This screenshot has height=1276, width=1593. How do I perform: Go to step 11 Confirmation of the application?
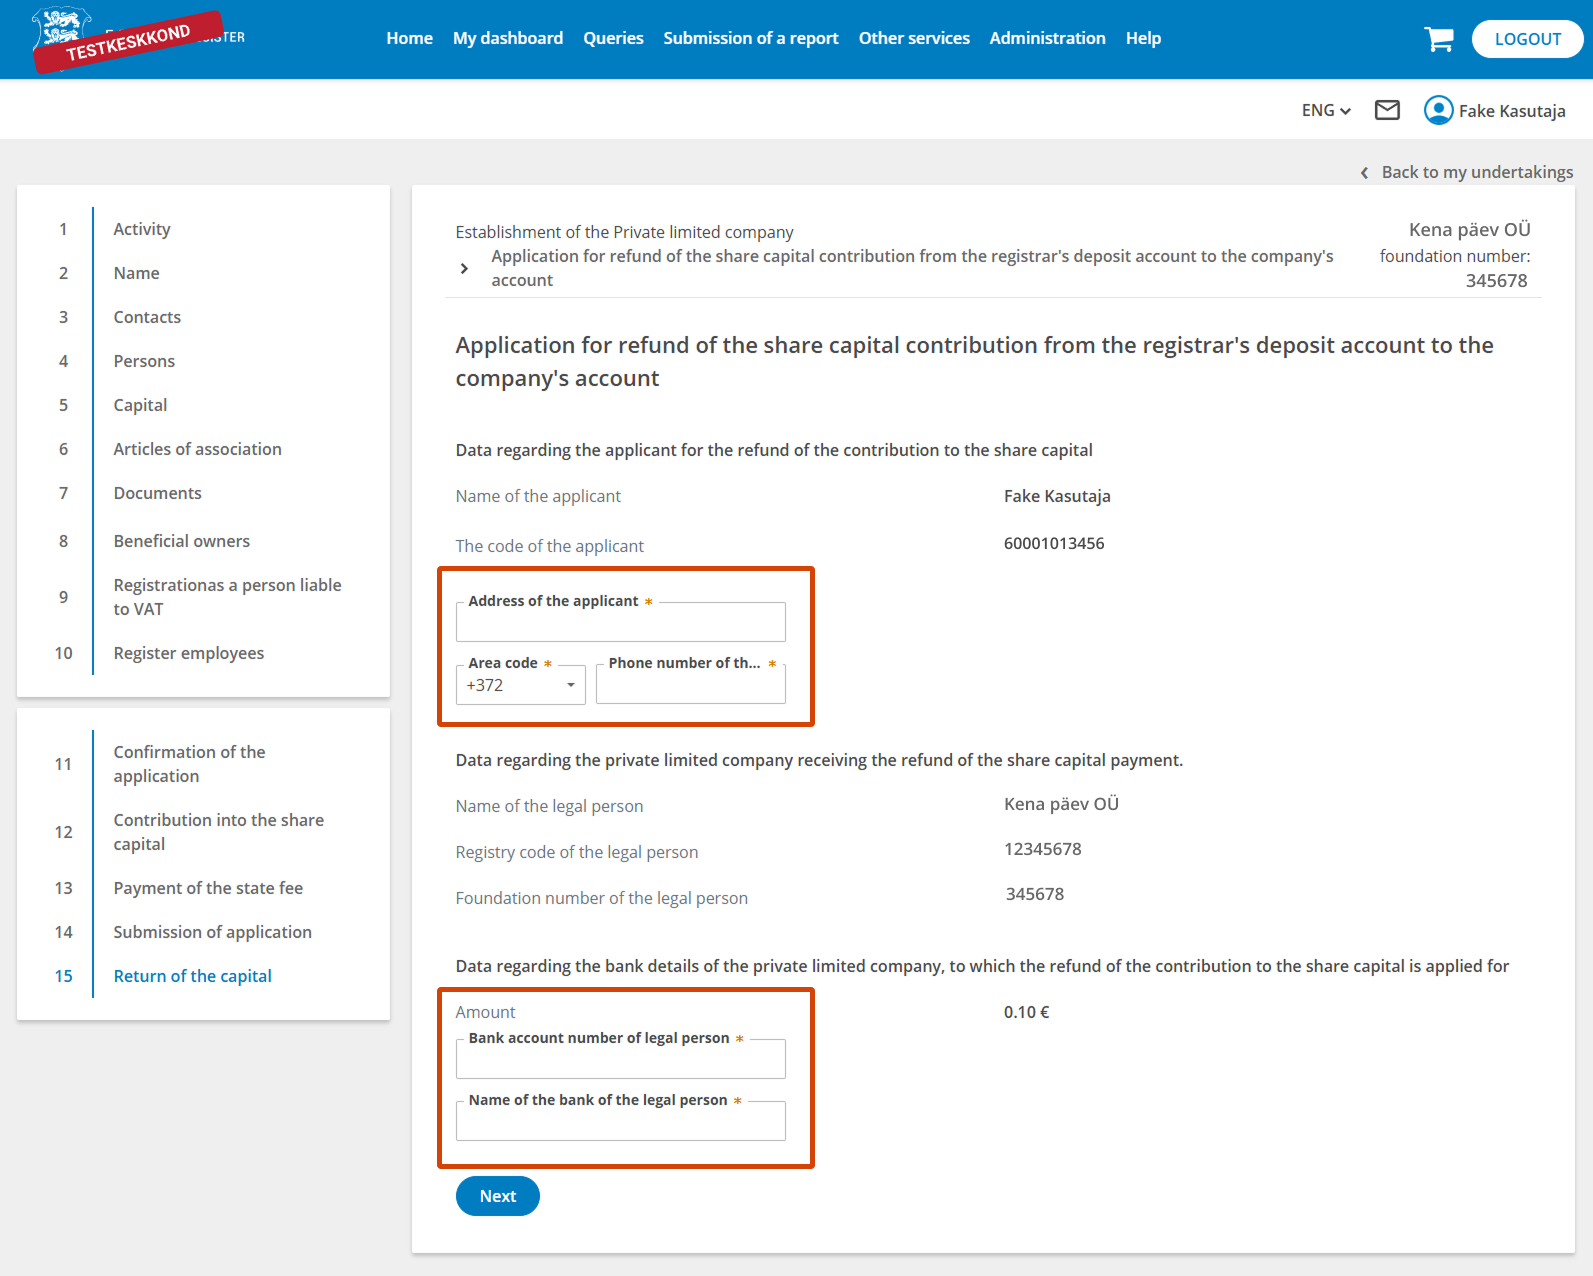click(x=189, y=764)
